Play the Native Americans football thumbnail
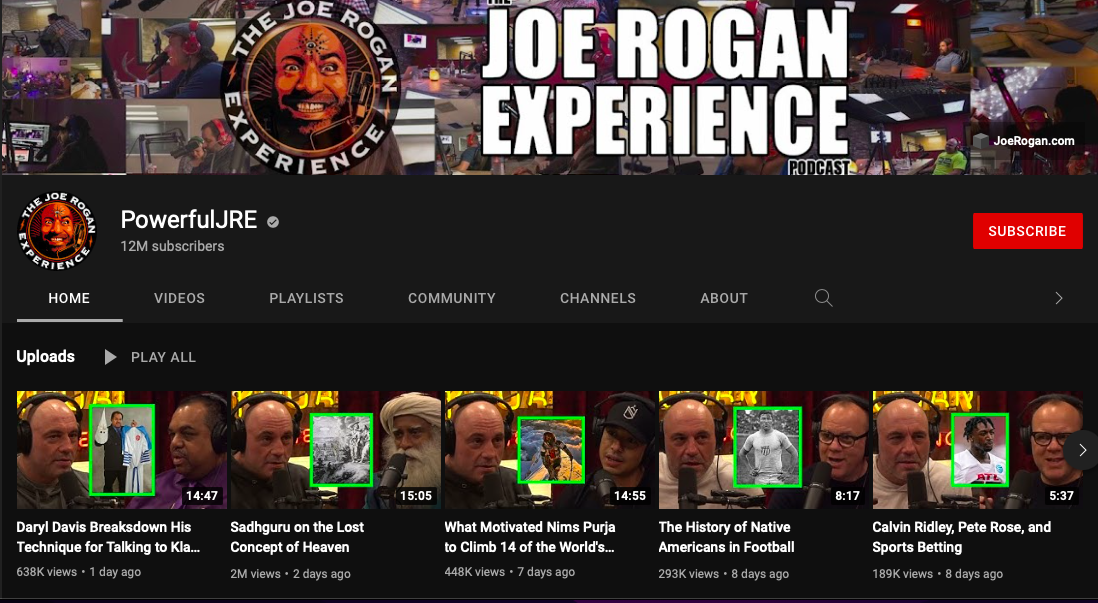The height and width of the screenshot is (603, 1098). tap(763, 450)
